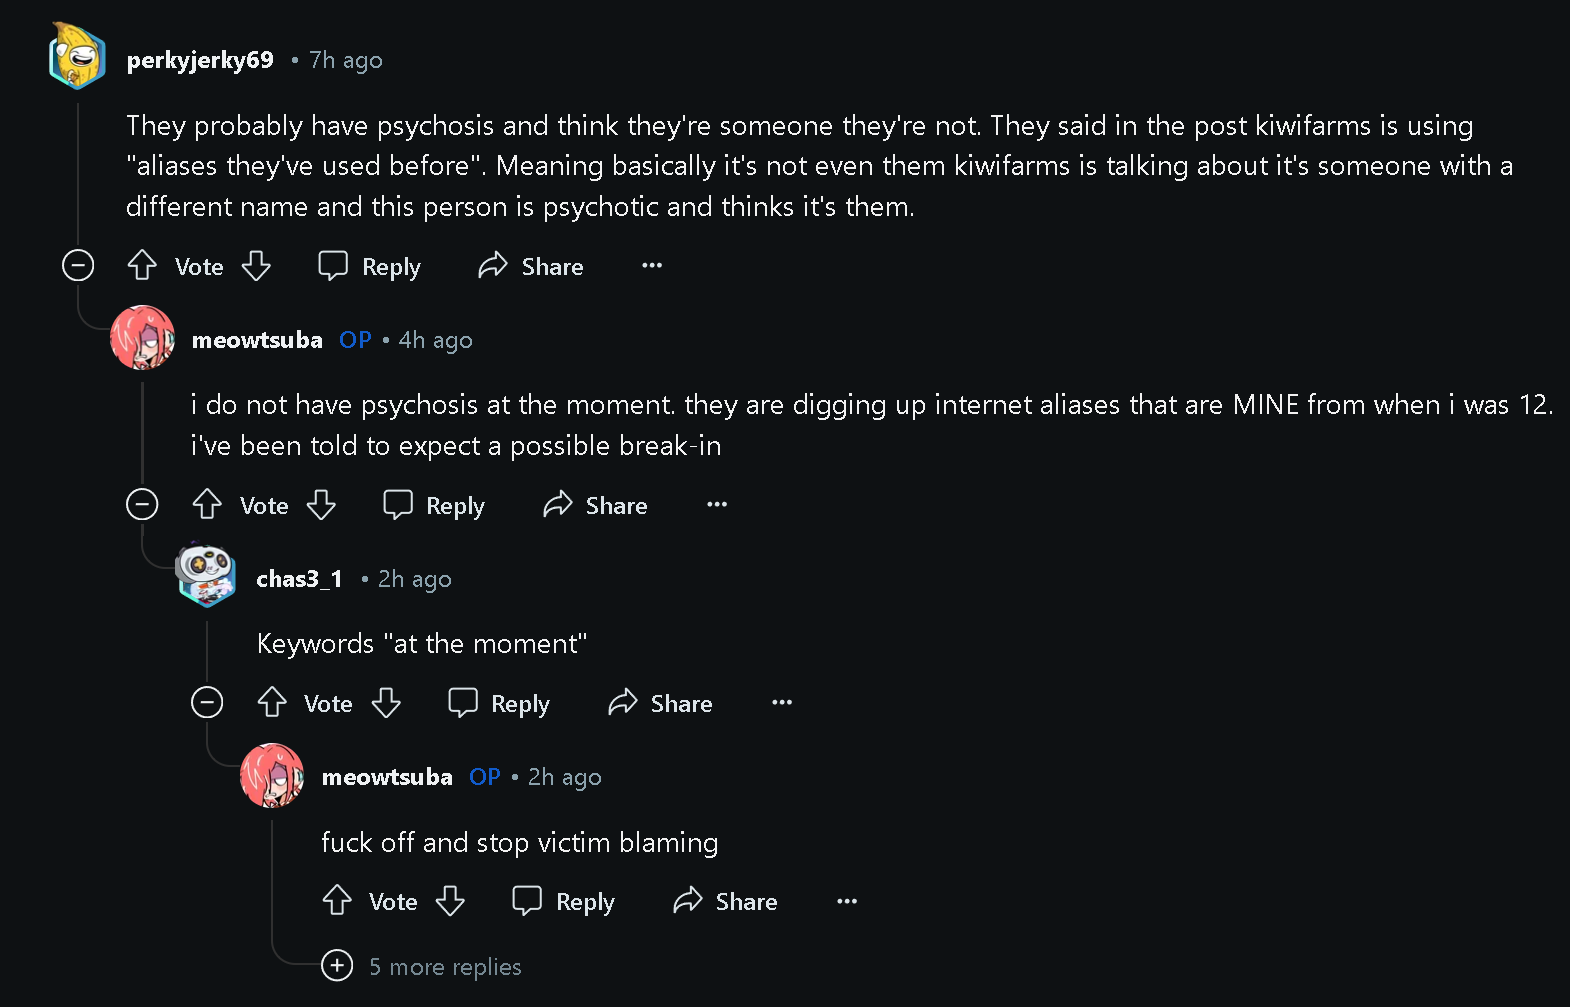1570x1007 pixels.
Task: Reply to 'fuck off and stop victim blaming'
Action: click(564, 901)
